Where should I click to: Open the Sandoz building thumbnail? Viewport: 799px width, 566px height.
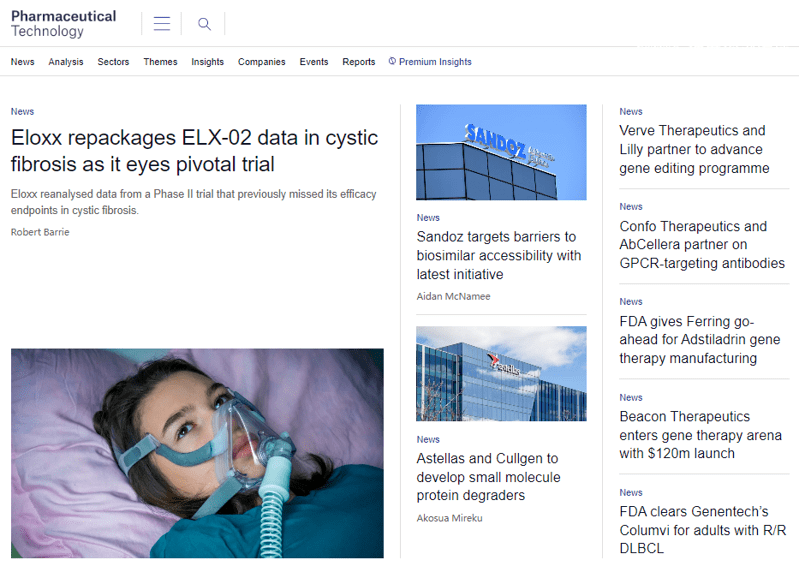pos(501,152)
